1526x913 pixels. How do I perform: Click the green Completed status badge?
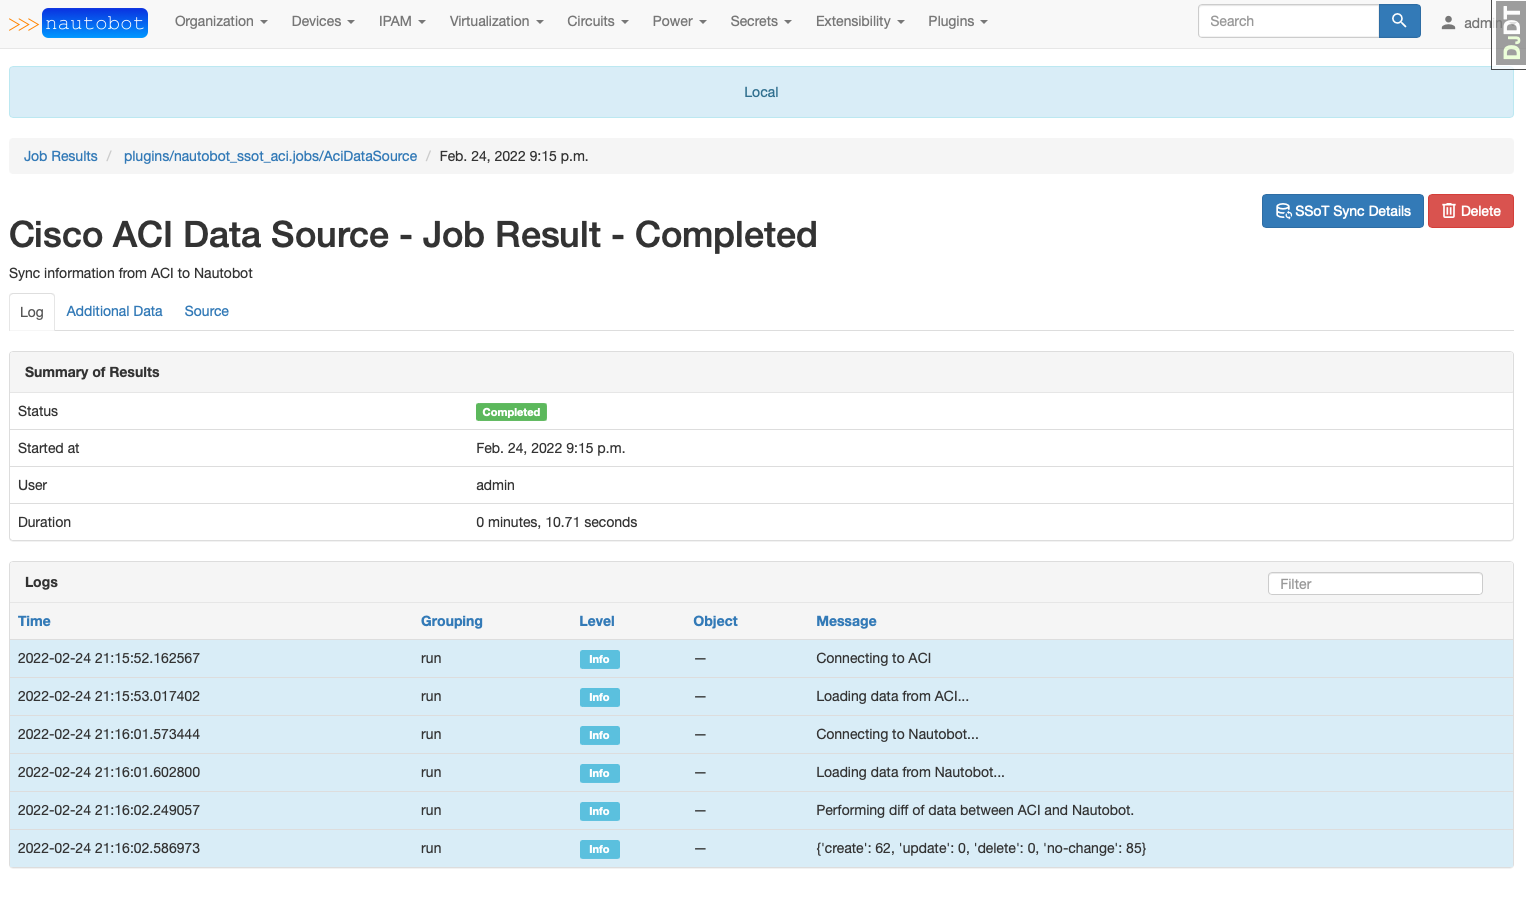pyautogui.click(x=511, y=412)
